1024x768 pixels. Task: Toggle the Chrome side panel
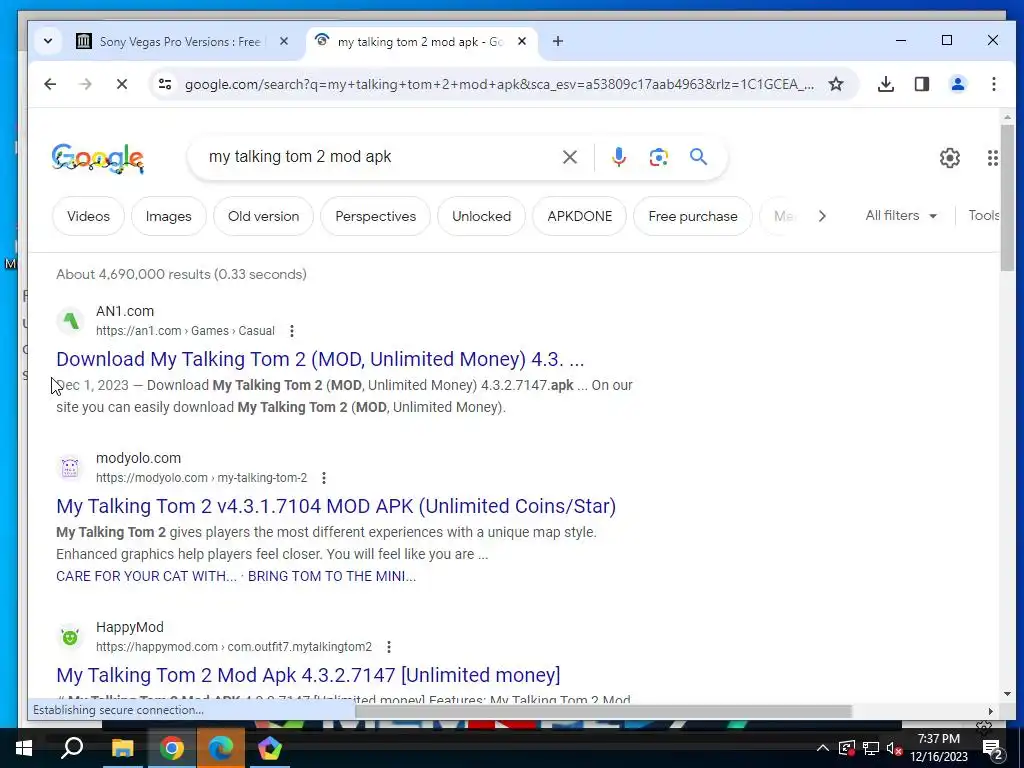tap(921, 84)
